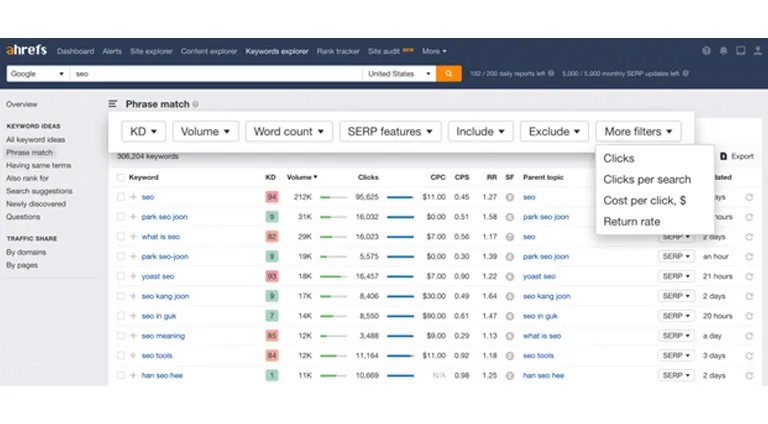Collapse the More filters dropdown
The width and height of the screenshot is (768, 424).
638,131
